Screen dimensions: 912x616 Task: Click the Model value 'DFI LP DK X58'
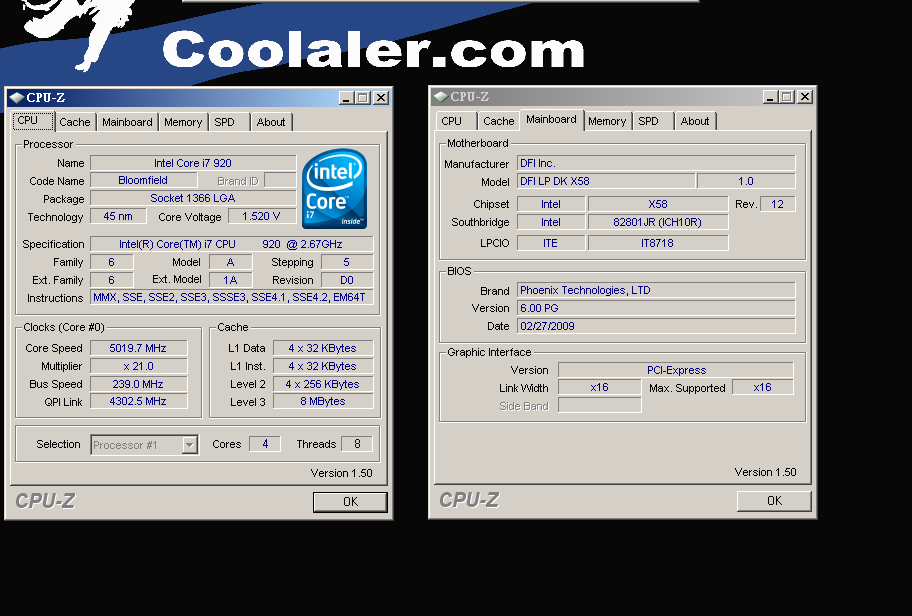click(x=606, y=181)
